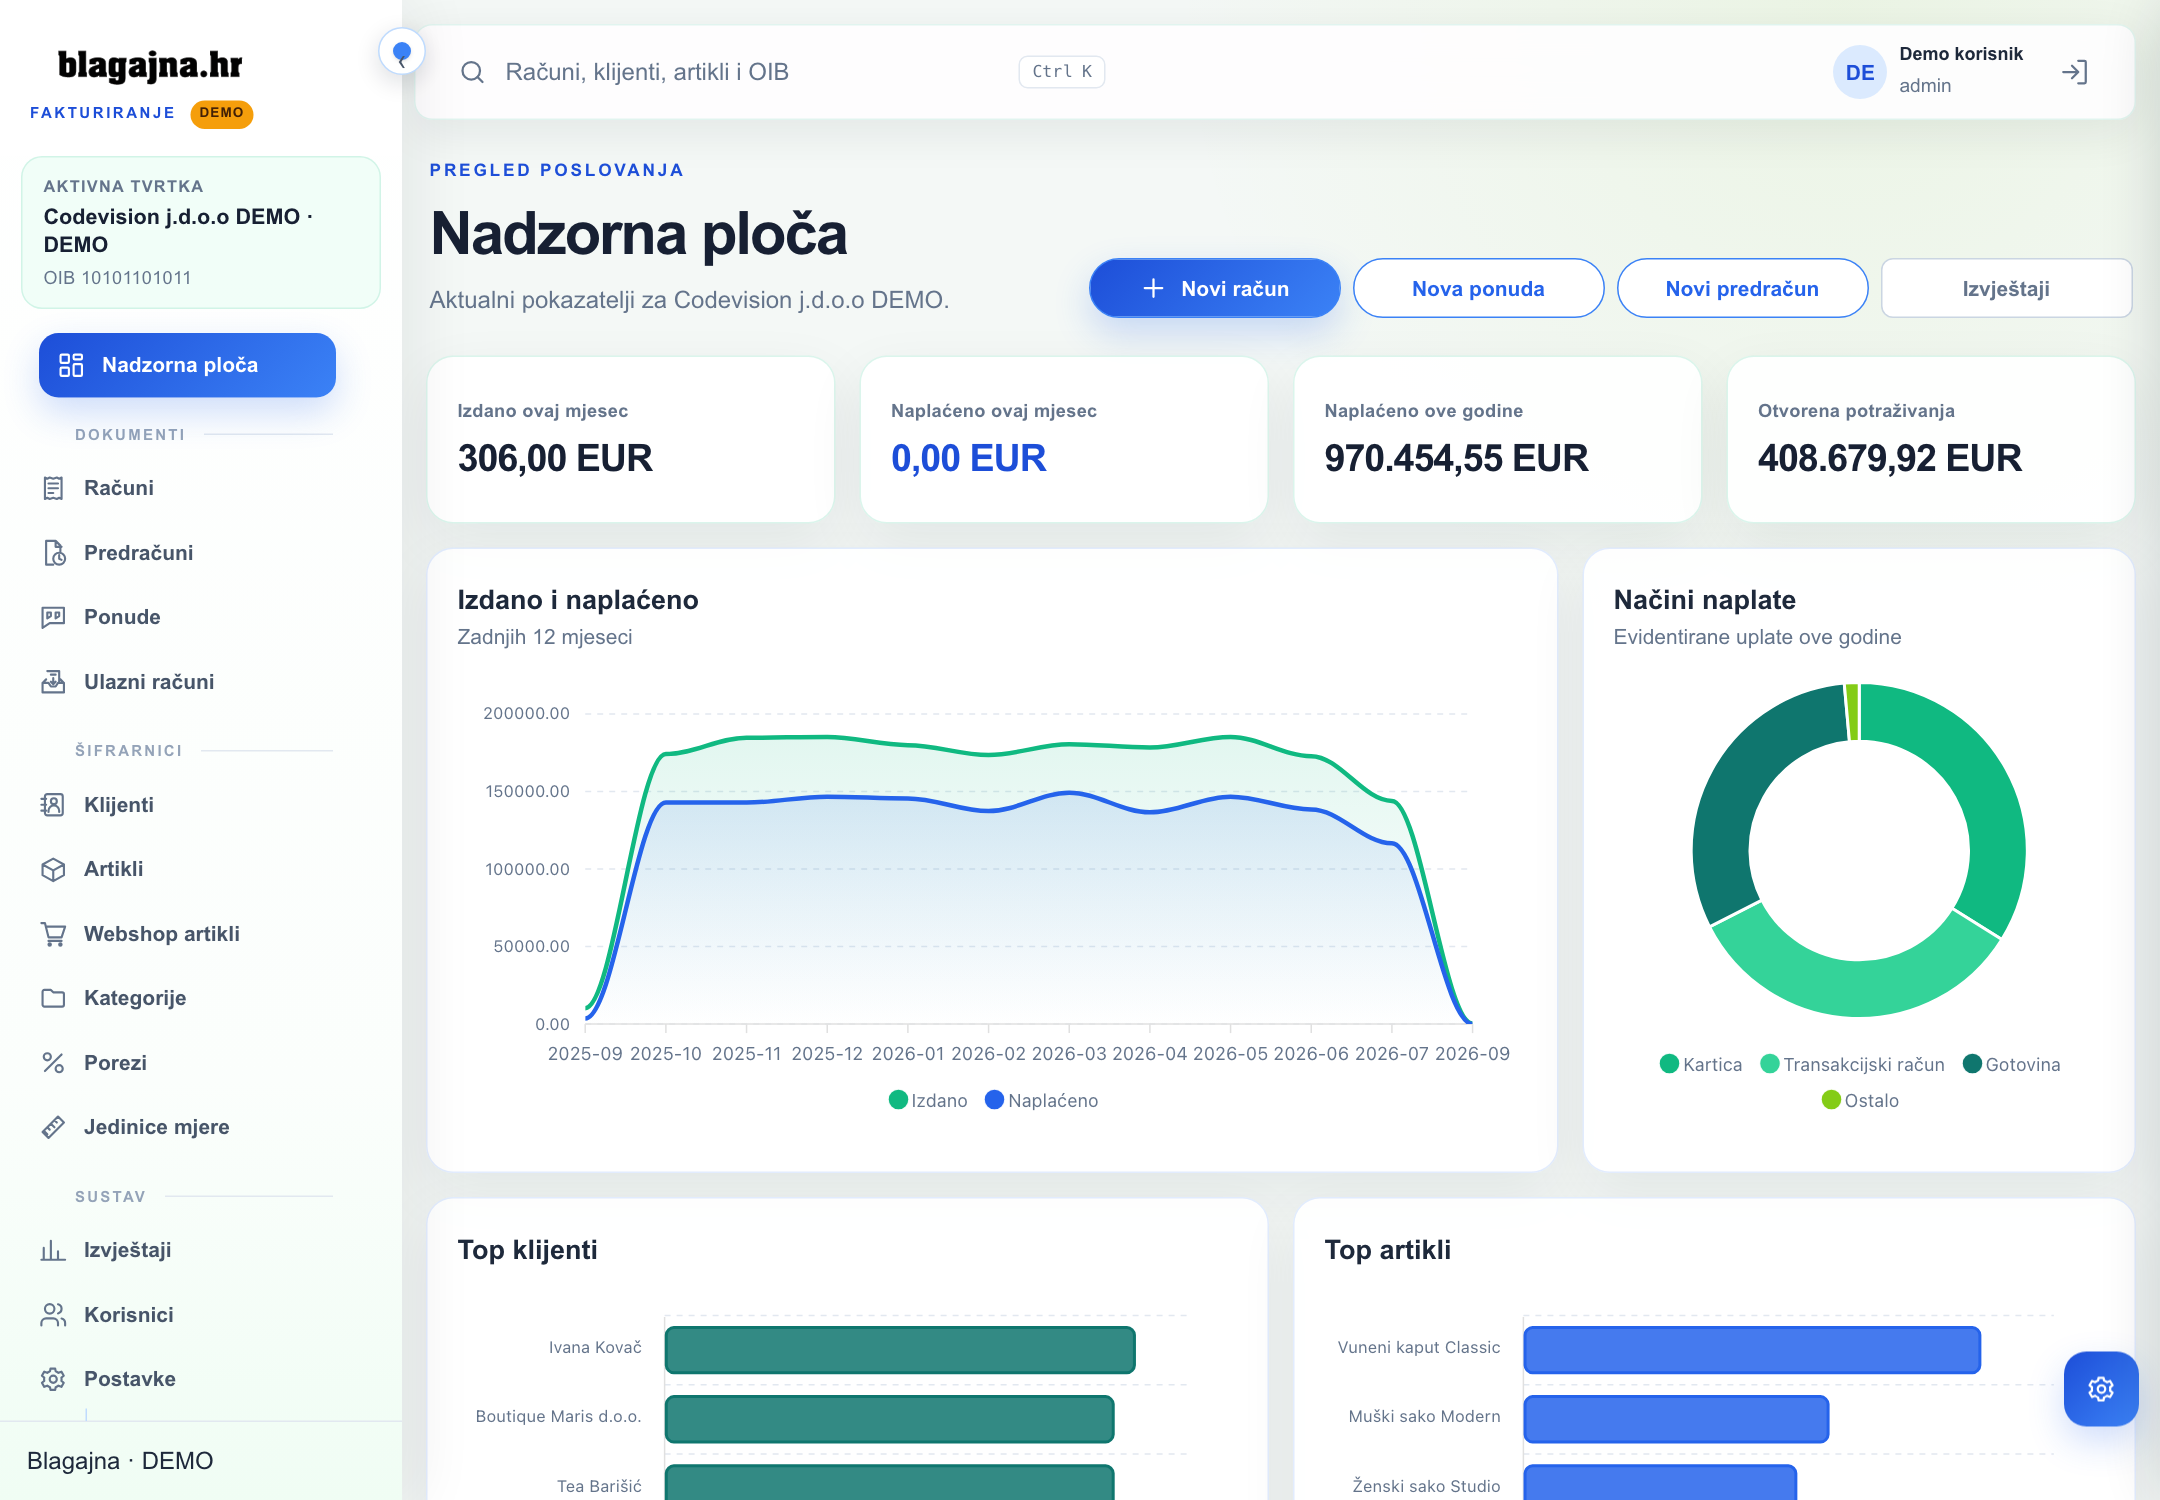Toggle Transakcijski račun in payment legend
The image size is (2160, 1500).
click(x=1852, y=1064)
